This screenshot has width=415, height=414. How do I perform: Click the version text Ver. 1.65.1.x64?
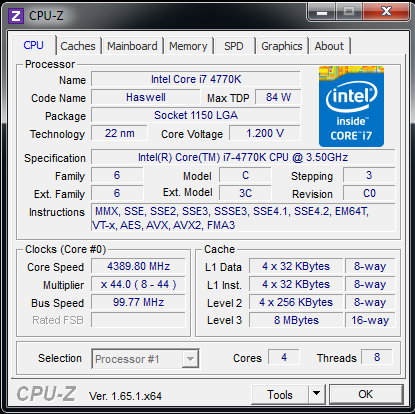125,396
